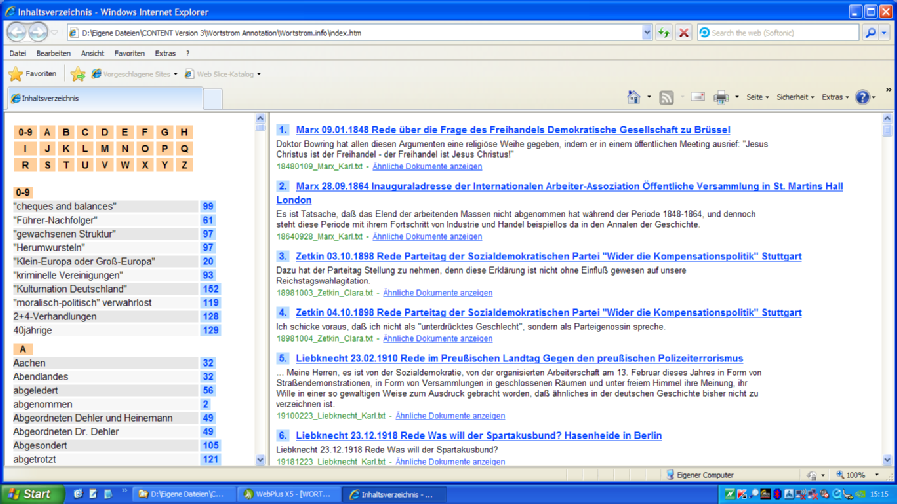The image size is (897, 504).
Task: Click the Home page icon in command bar
Action: [x=633, y=97]
